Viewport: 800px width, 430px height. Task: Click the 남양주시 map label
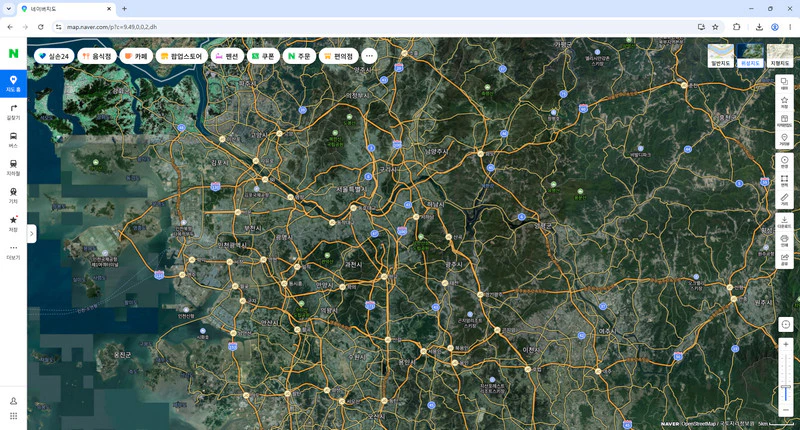[437, 151]
